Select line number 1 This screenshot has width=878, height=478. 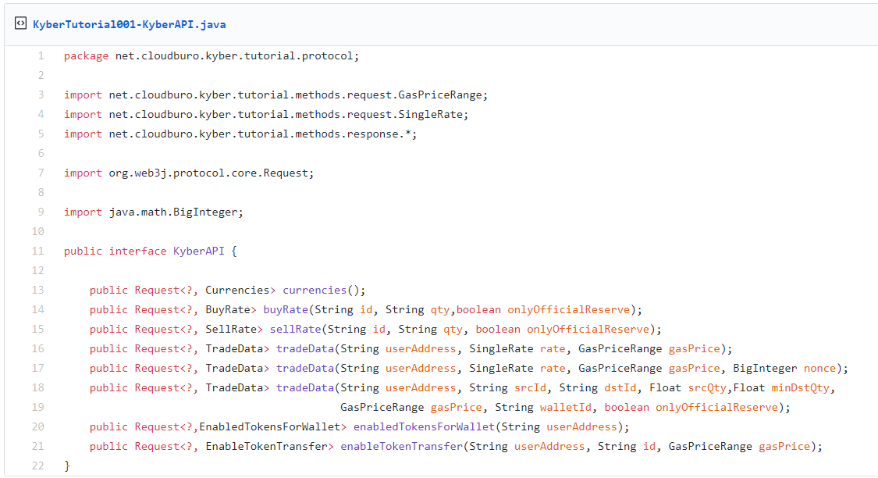tap(40, 56)
